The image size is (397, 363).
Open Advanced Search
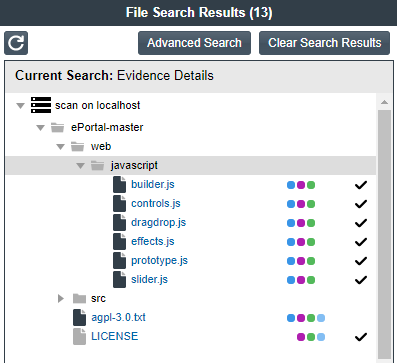[x=194, y=43]
